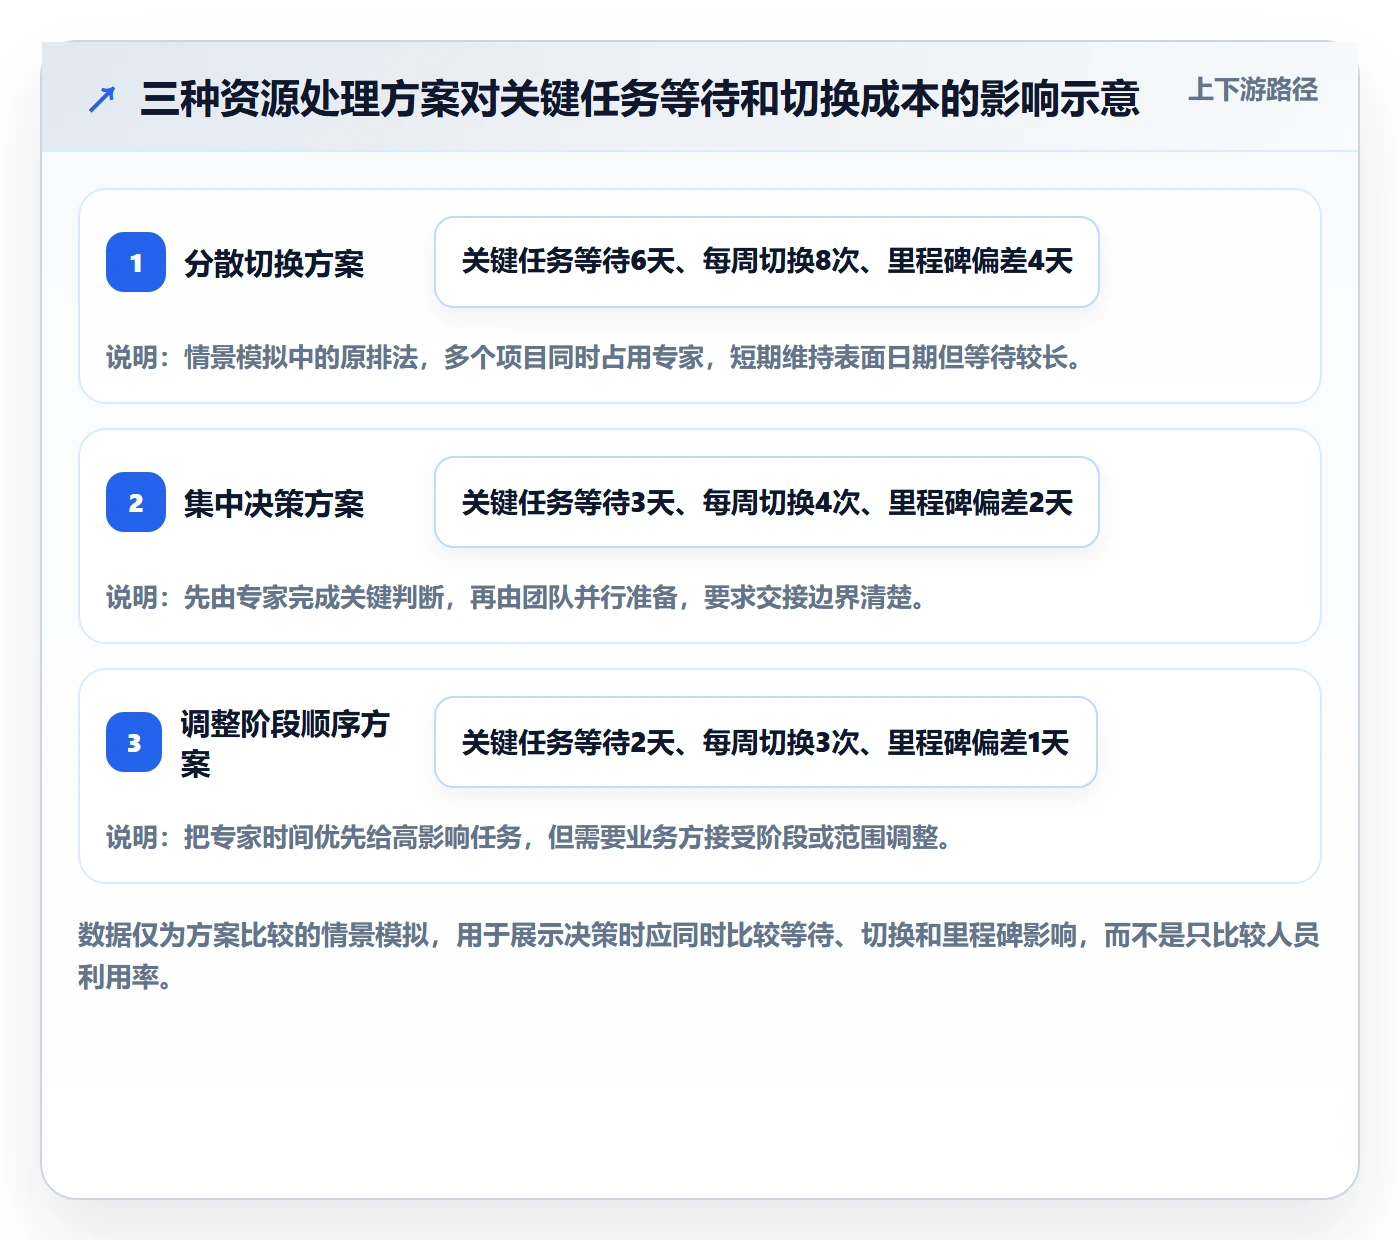Viewport: 1400px width, 1240px height.
Task: Click the description starting 说明：先由专家完成关键判断
Action: pyautogui.click(x=516, y=598)
